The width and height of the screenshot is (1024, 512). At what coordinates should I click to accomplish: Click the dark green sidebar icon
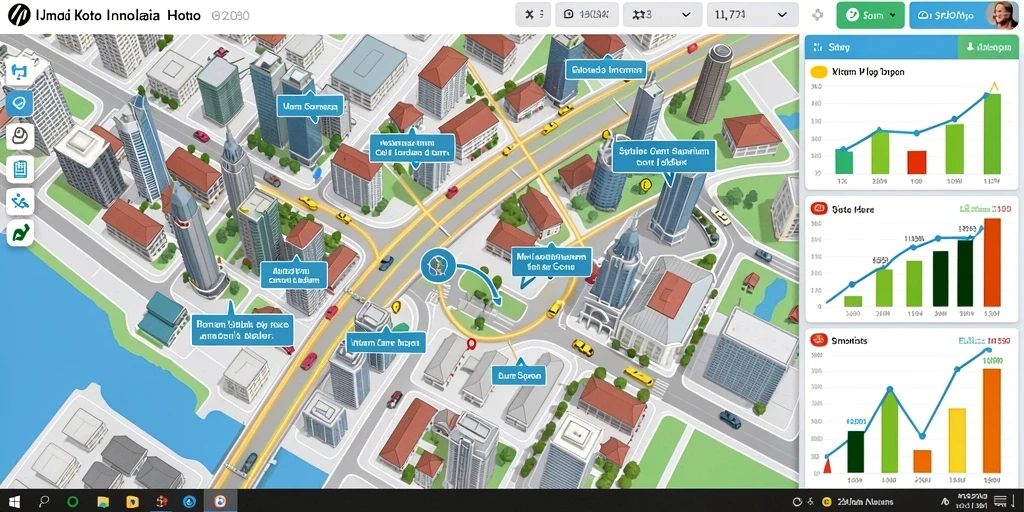20,234
